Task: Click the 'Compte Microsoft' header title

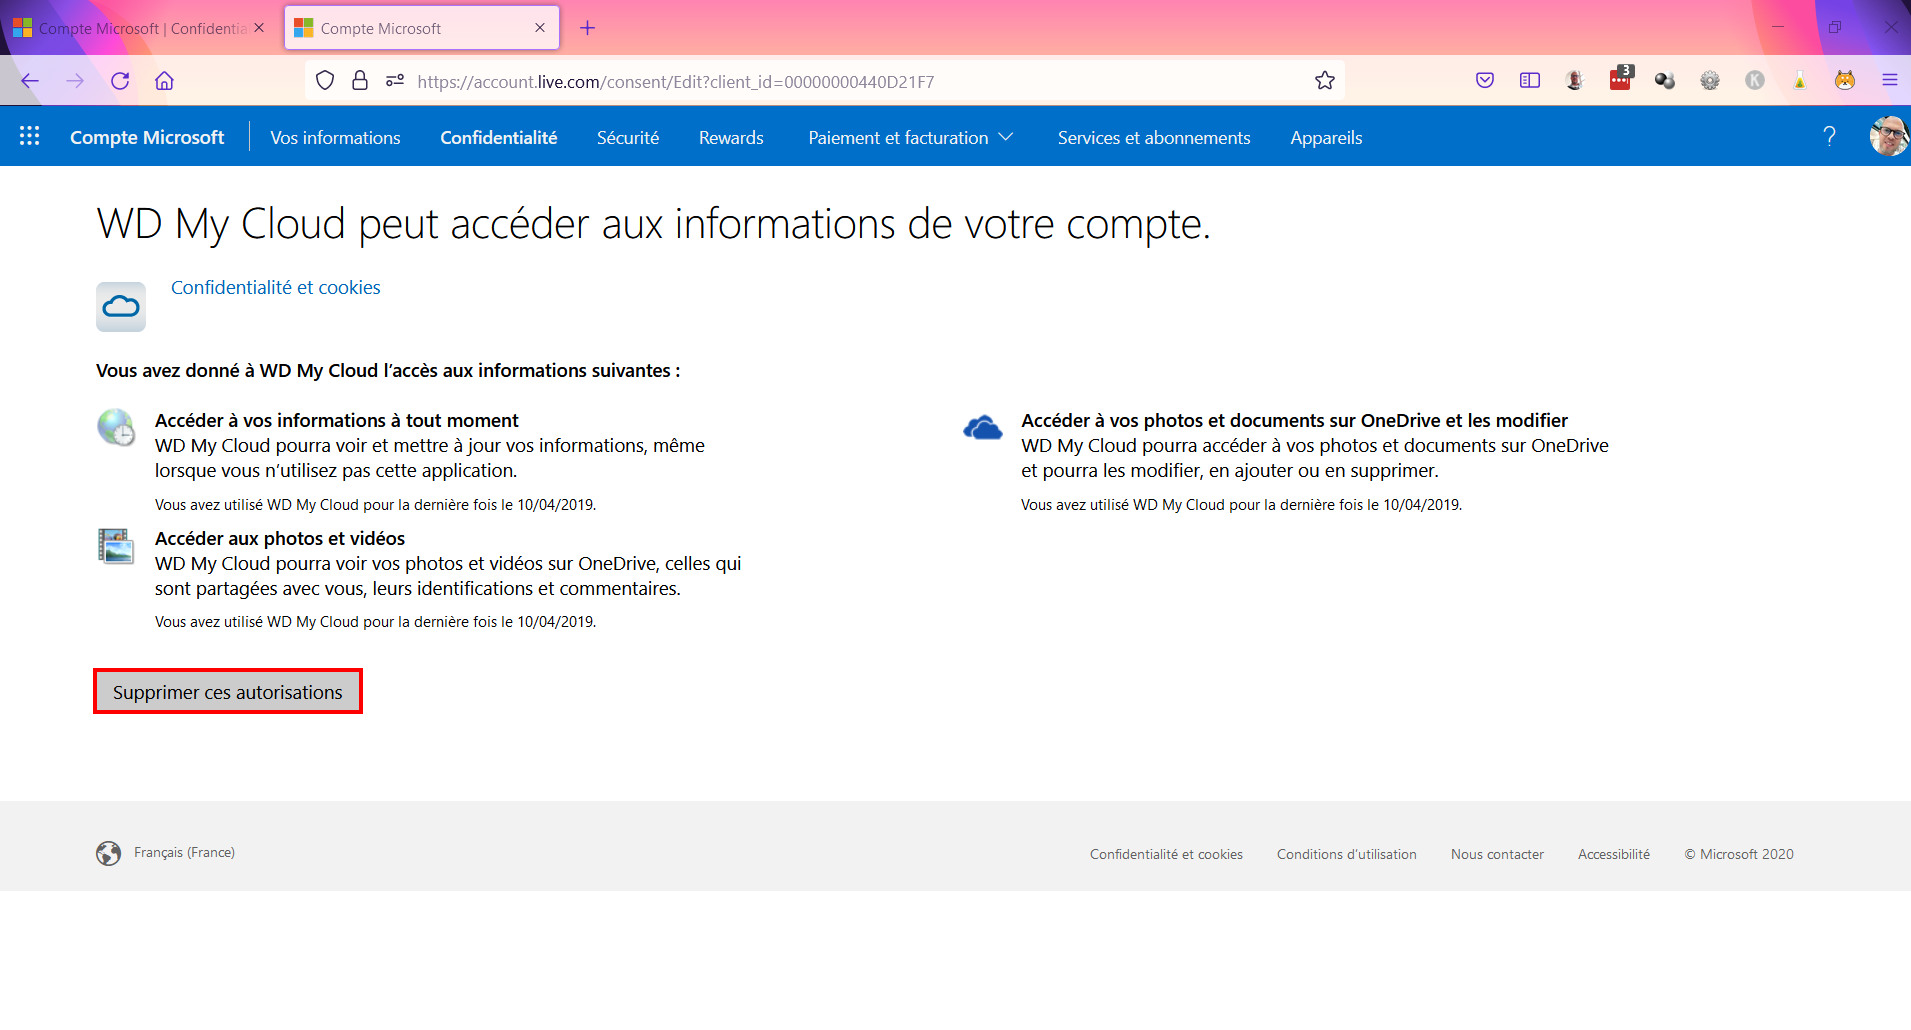Action: pyautogui.click(x=147, y=138)
